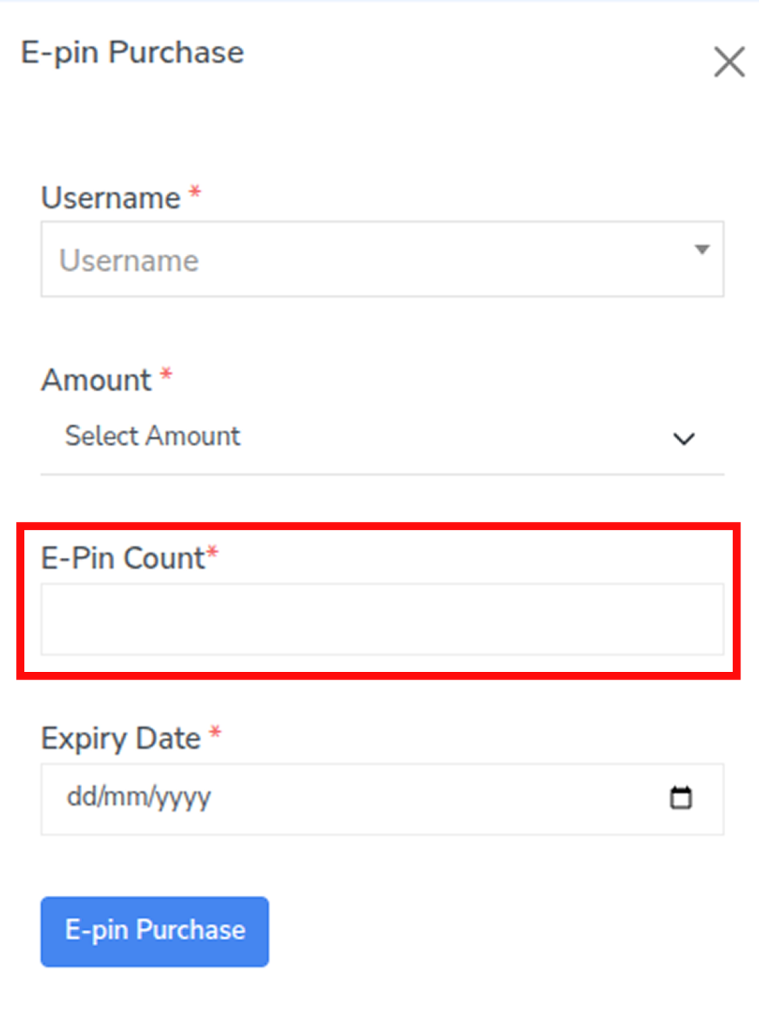Click the Expiry Date label
The height and width of the screenshot is (1024, 759).
point(120,739)
